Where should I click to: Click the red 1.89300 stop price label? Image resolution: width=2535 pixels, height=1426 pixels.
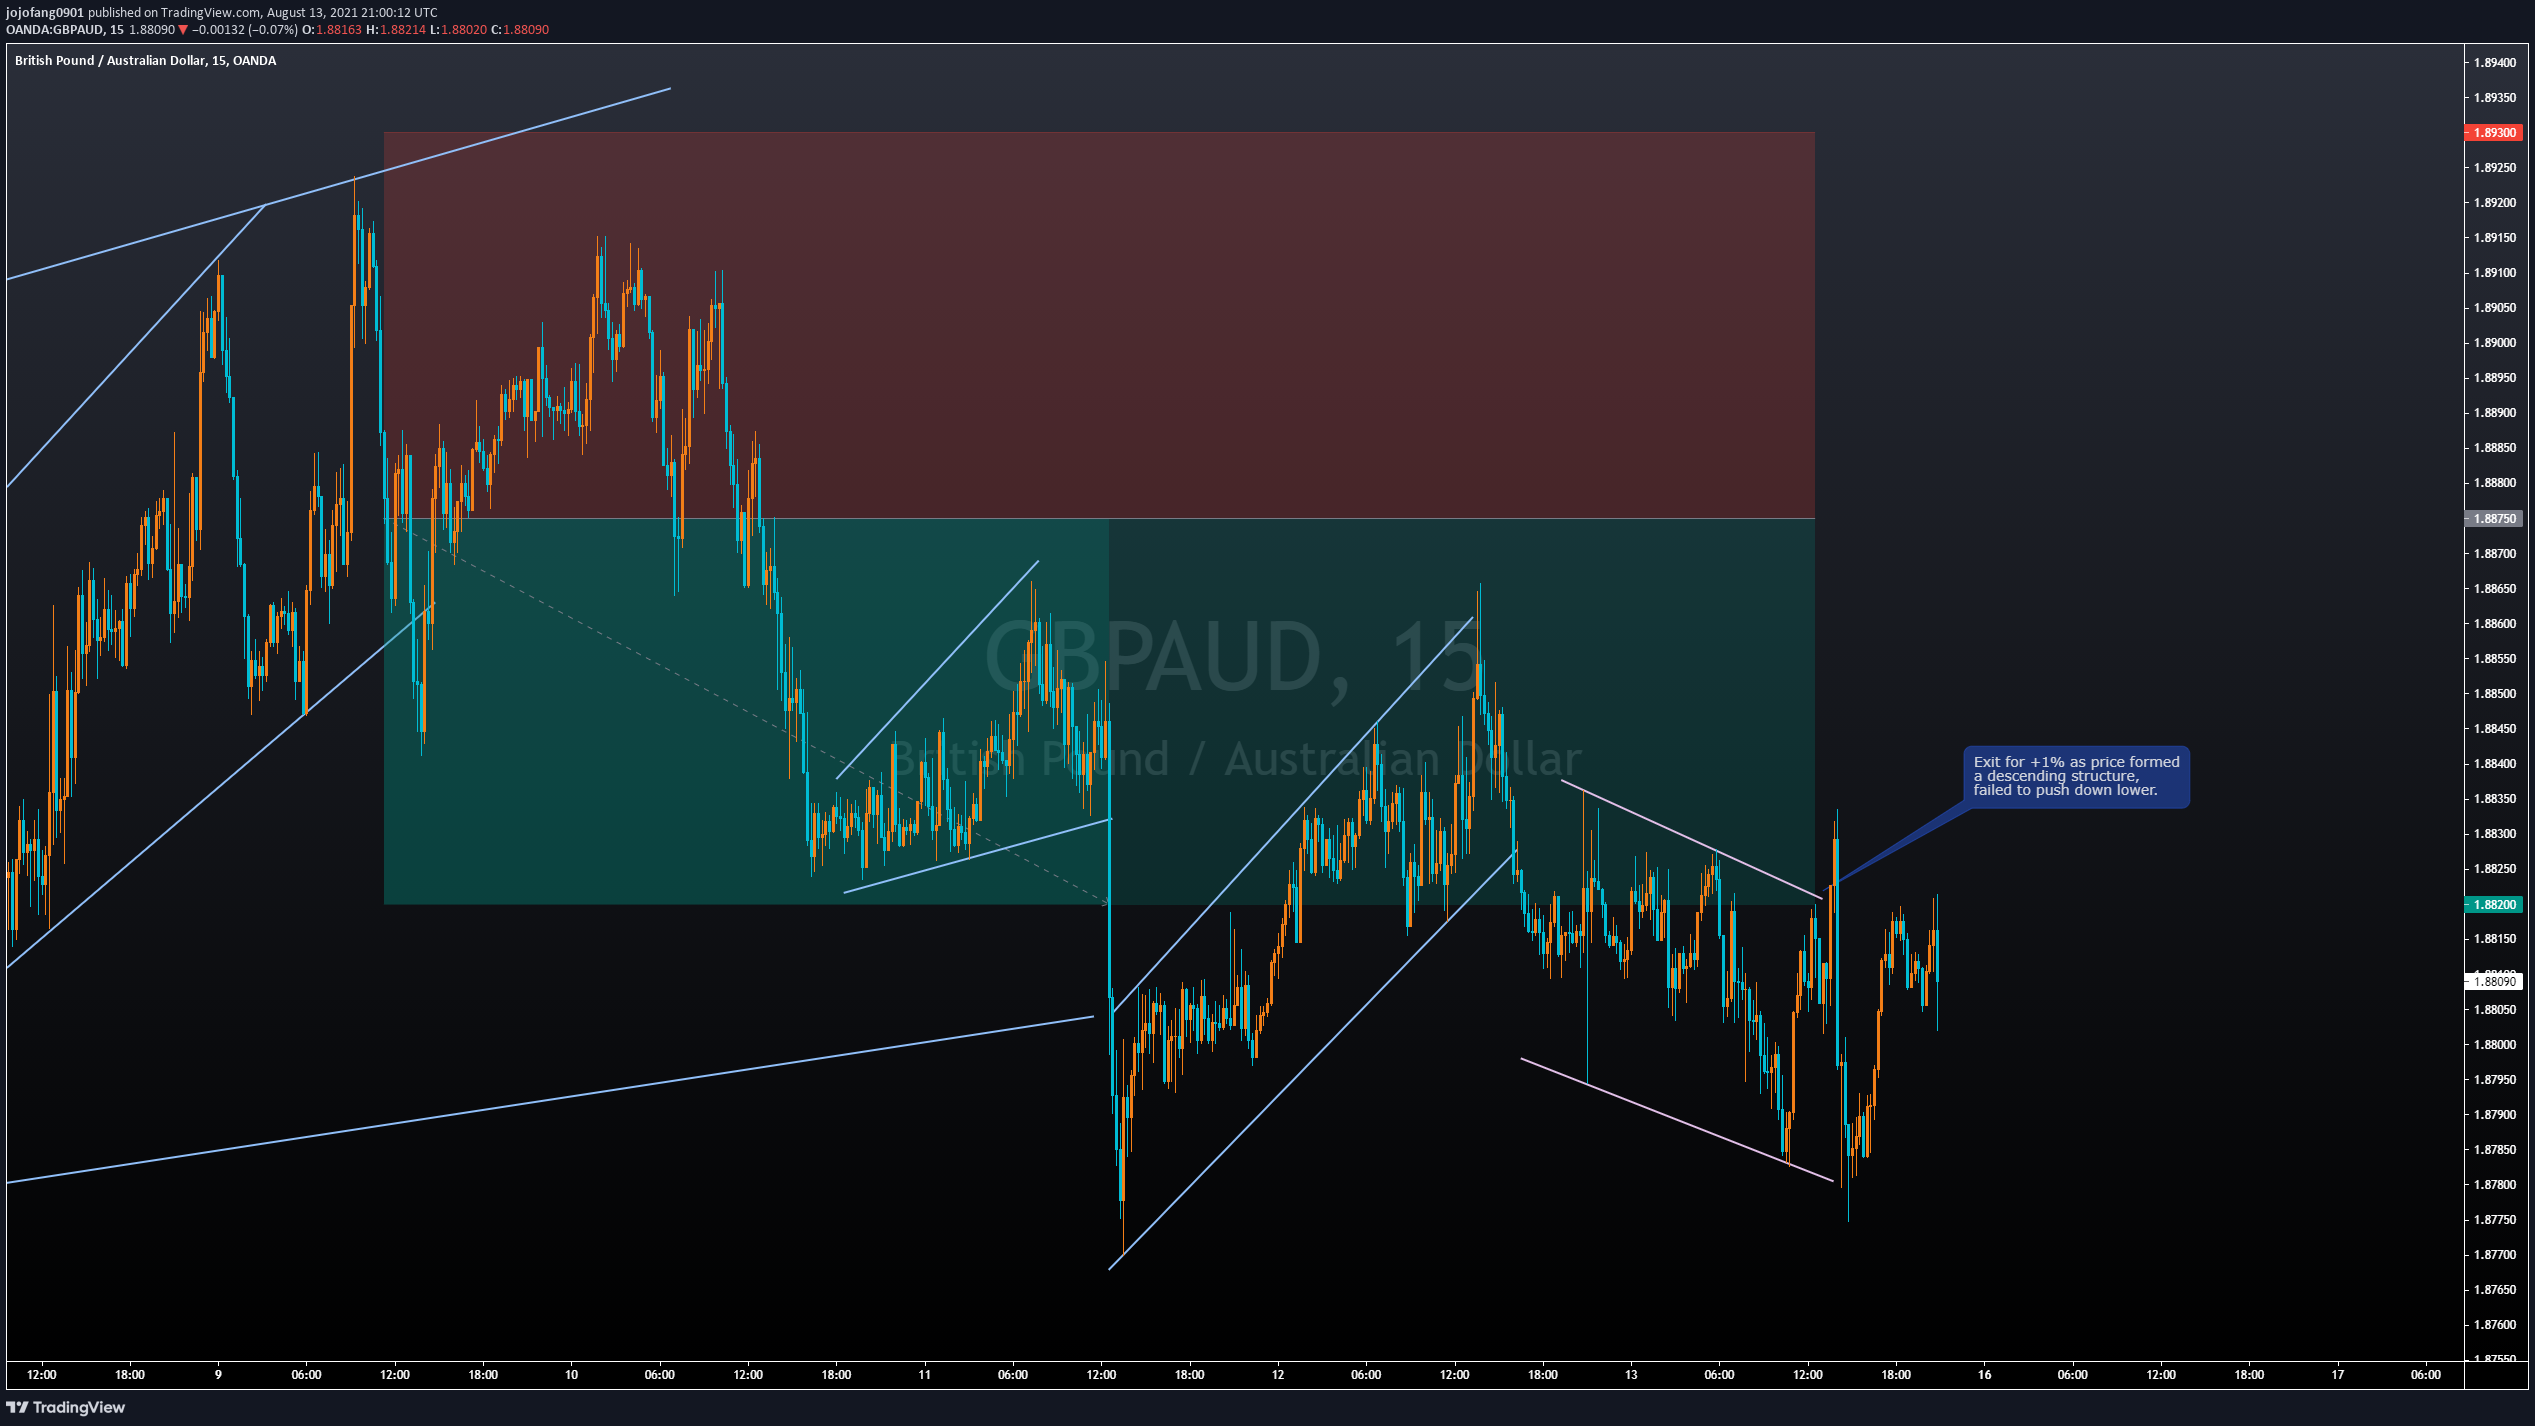pos(2494,133)
